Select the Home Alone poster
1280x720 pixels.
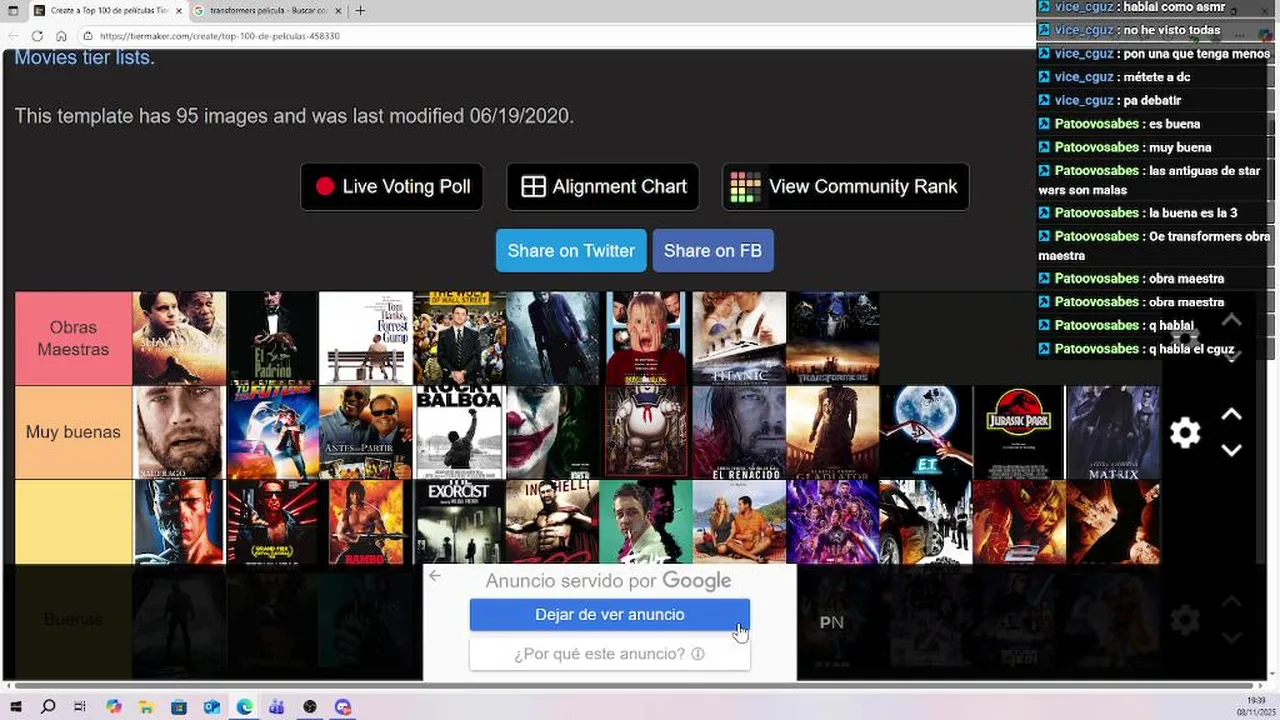pyautogui.click(x=646, y=338)
